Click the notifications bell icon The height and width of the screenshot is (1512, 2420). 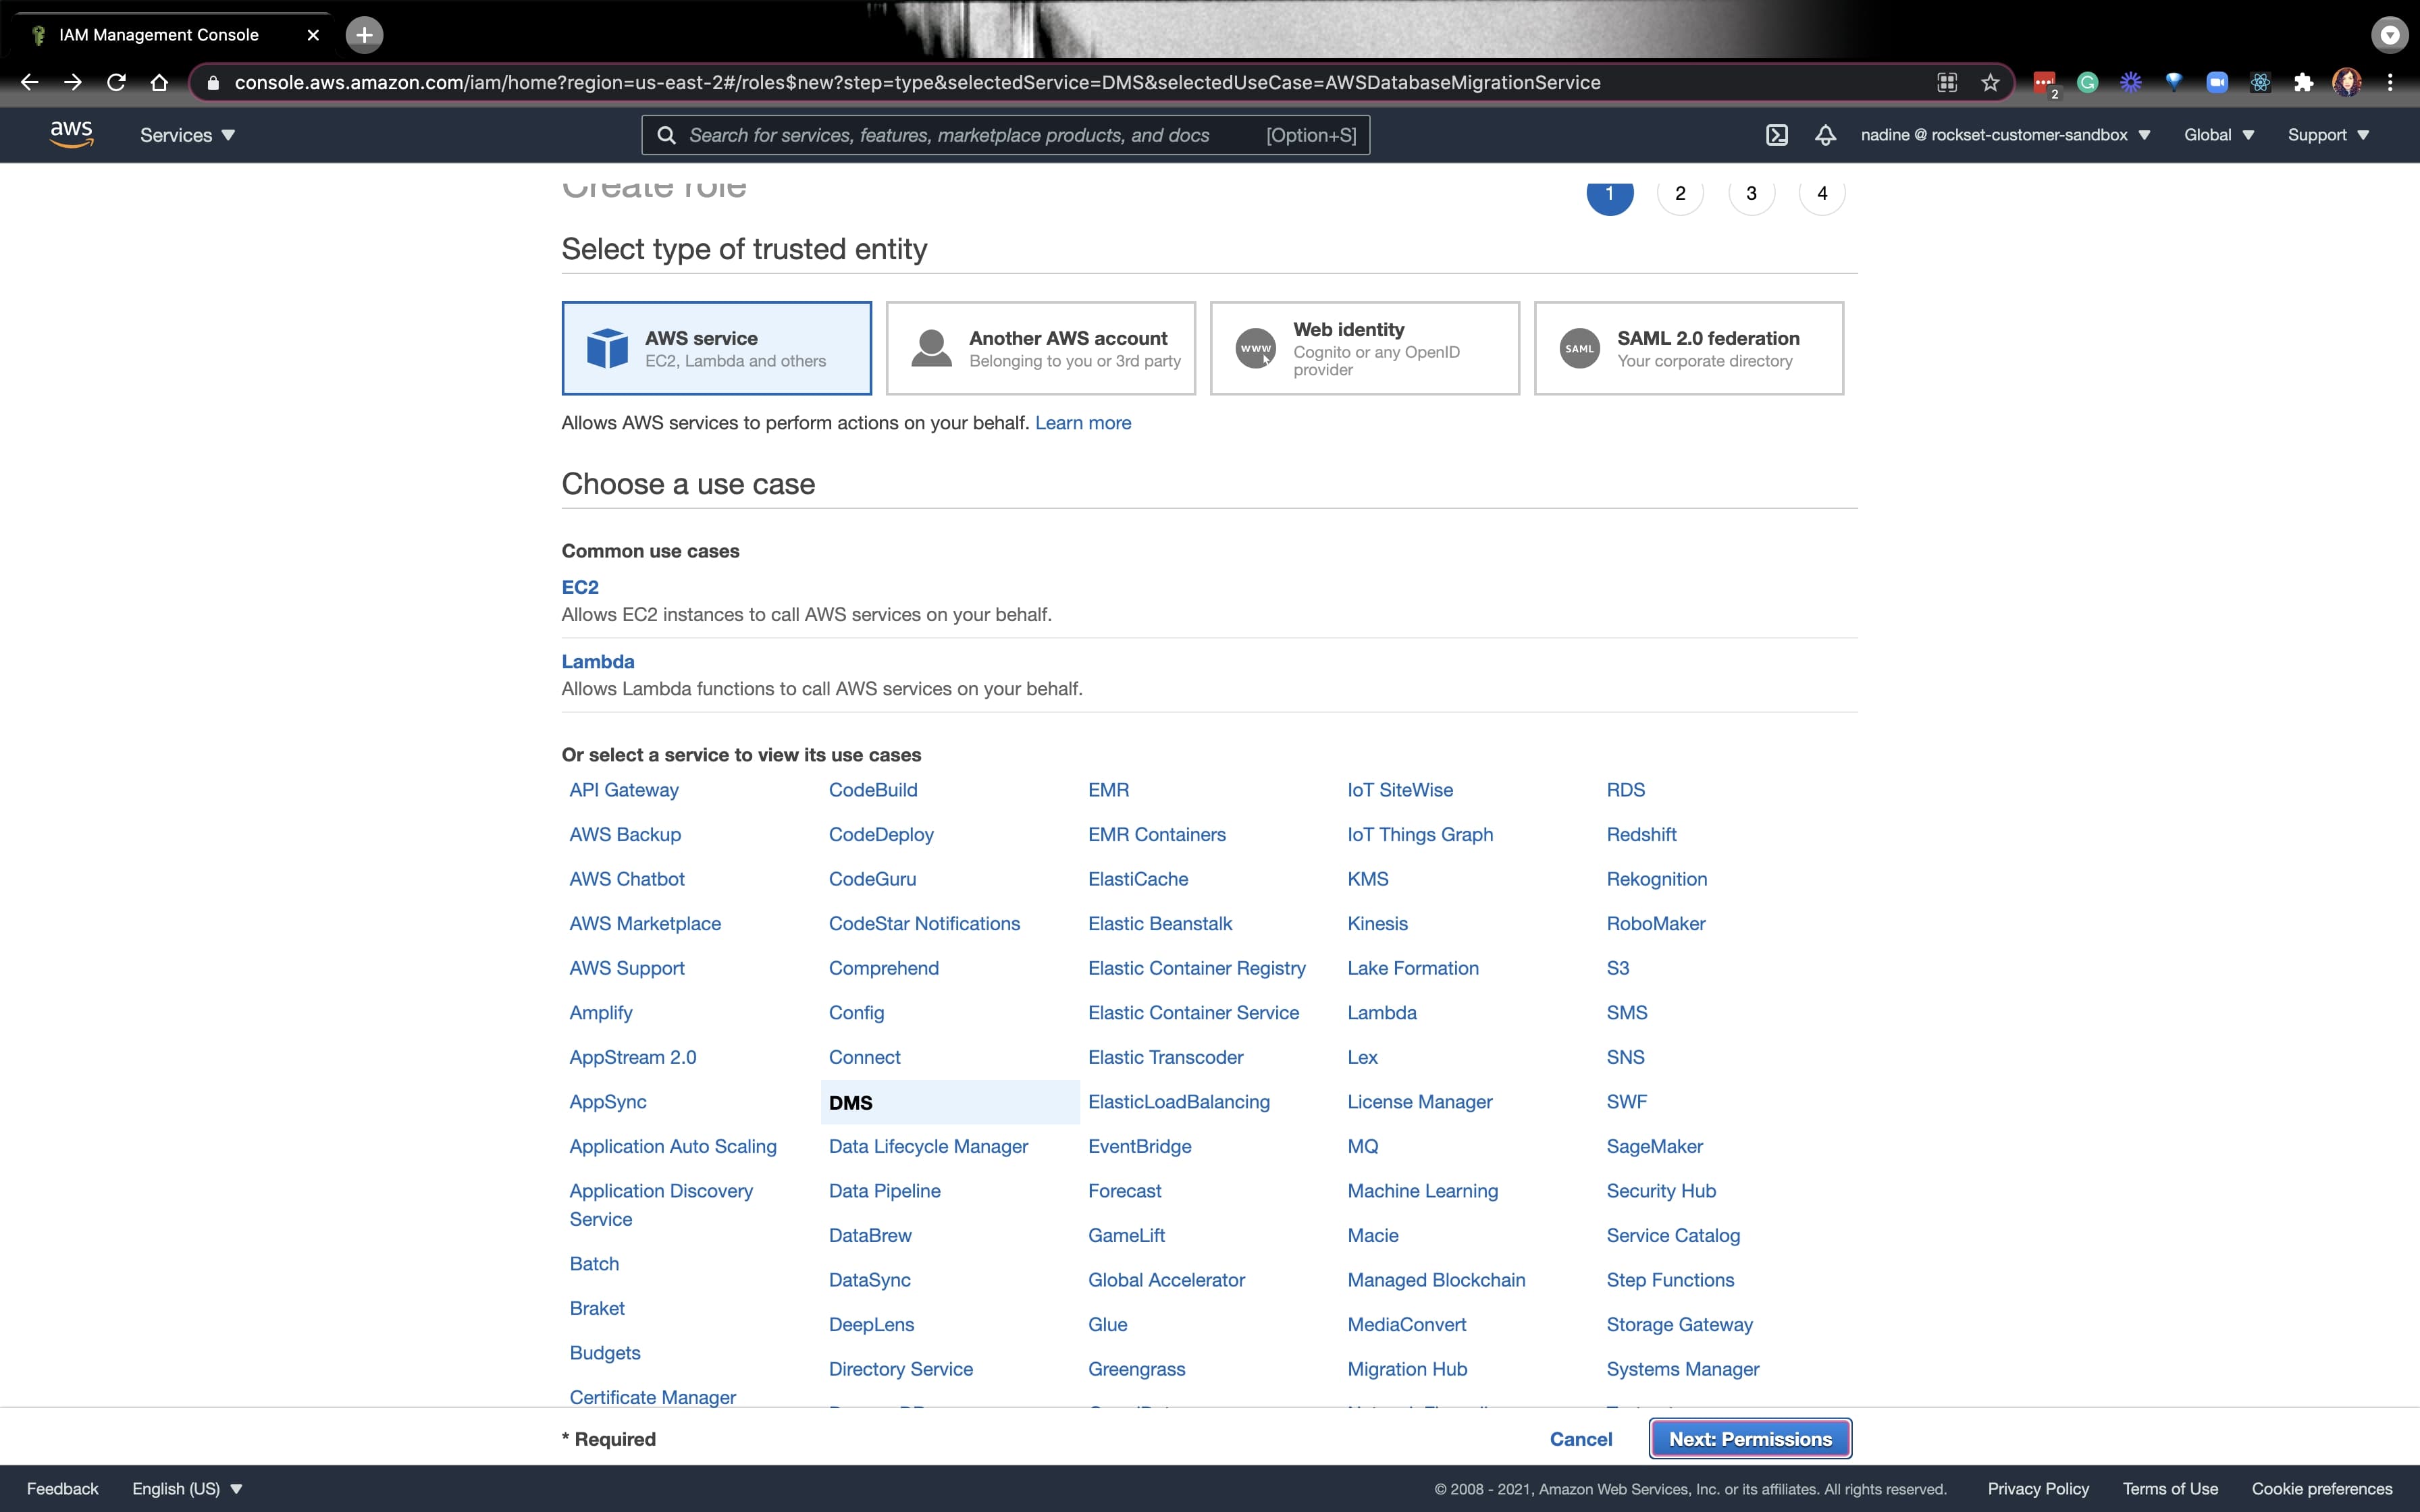pyautogui.click(x=1824, y=134)
